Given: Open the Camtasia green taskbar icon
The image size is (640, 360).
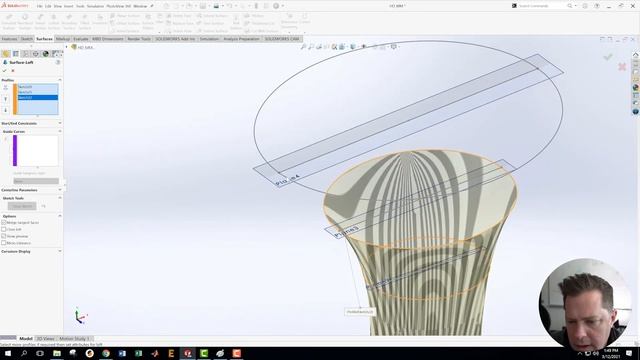Looking at the screenshot, I should click(x=204, y=353).
